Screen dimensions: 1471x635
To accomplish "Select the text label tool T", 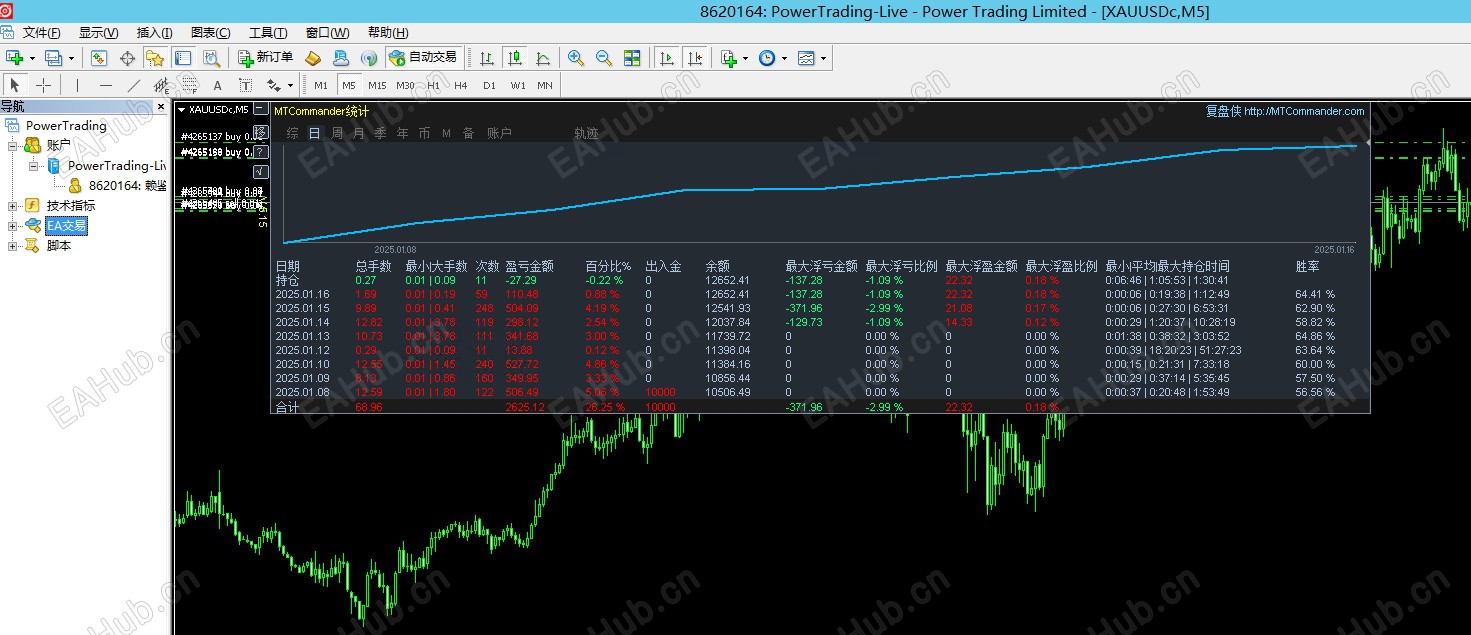I will pyautogui.click(x=245, y=85).
